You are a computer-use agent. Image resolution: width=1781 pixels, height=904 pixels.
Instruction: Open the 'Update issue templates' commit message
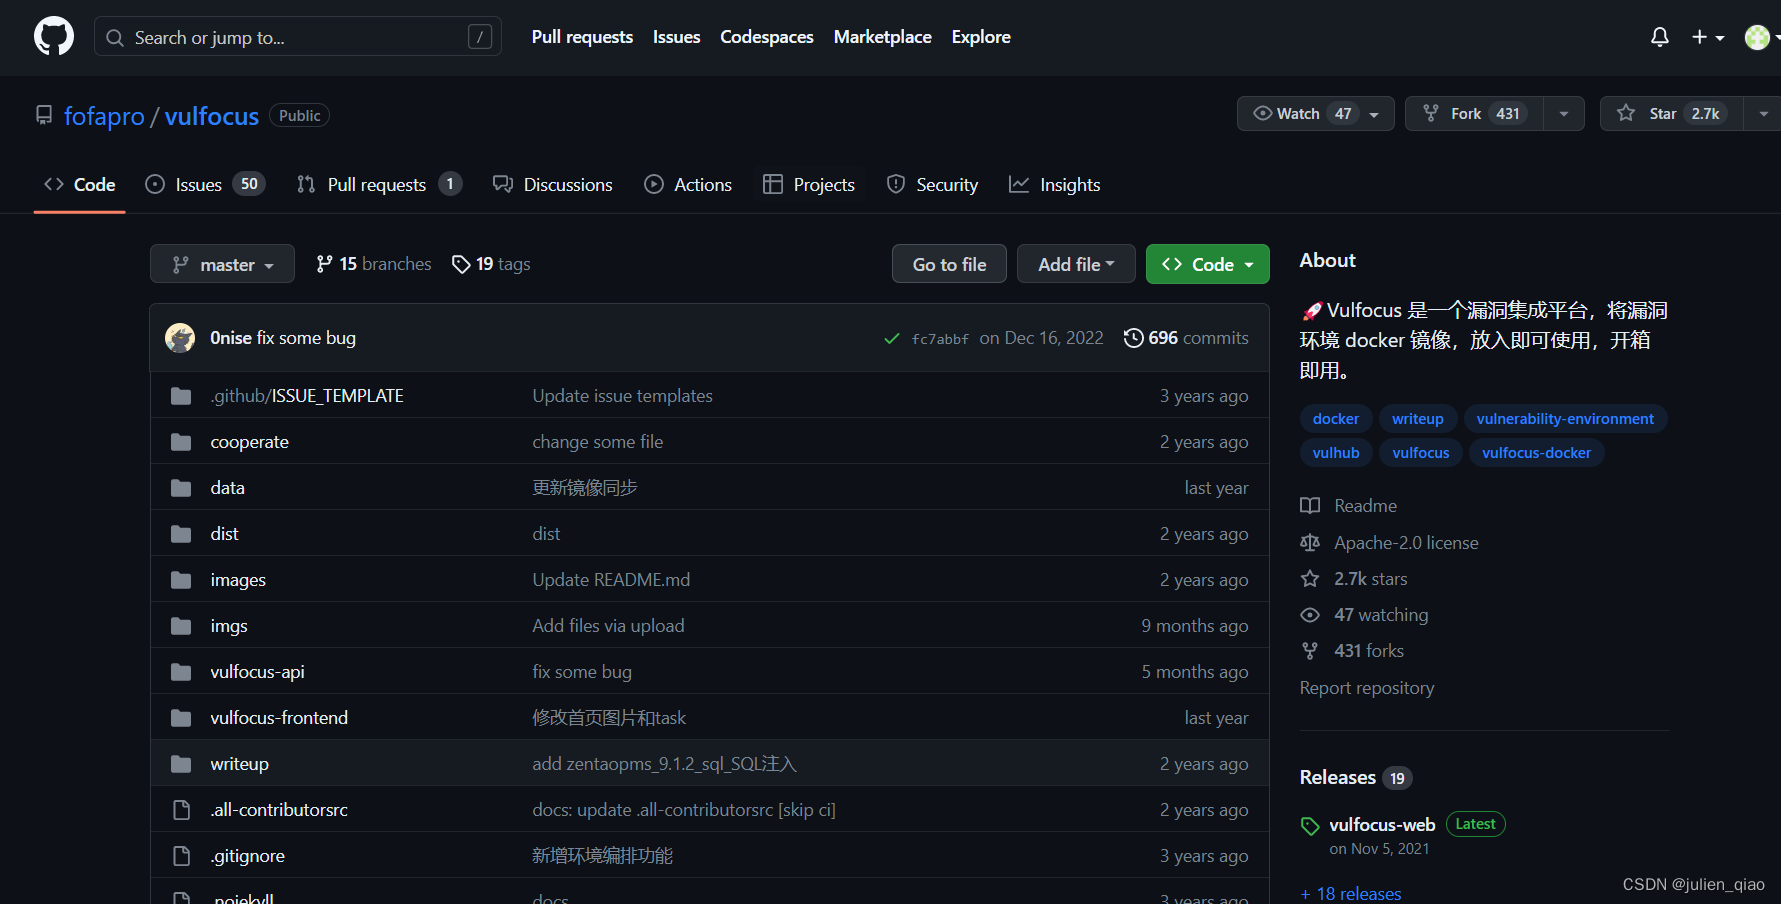622,396
